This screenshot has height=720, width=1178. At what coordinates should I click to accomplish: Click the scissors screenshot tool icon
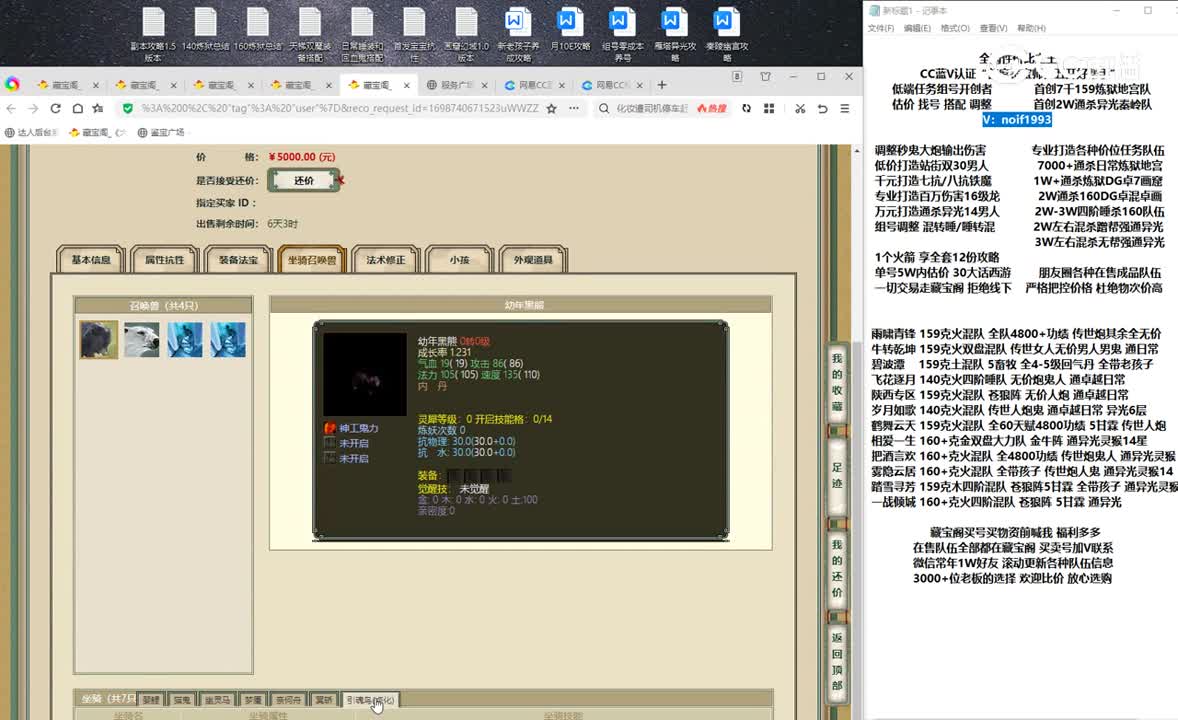click(800, 108)
